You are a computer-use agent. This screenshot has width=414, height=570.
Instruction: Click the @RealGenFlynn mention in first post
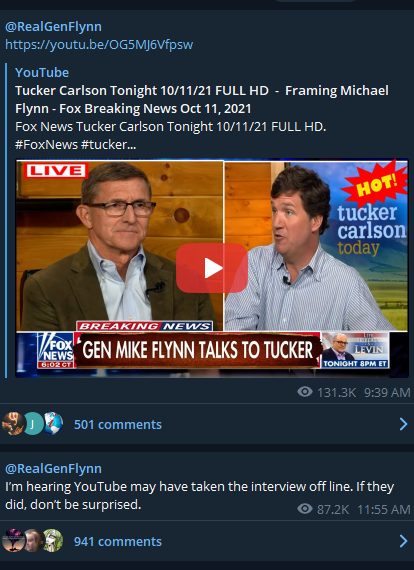(53, 27)
